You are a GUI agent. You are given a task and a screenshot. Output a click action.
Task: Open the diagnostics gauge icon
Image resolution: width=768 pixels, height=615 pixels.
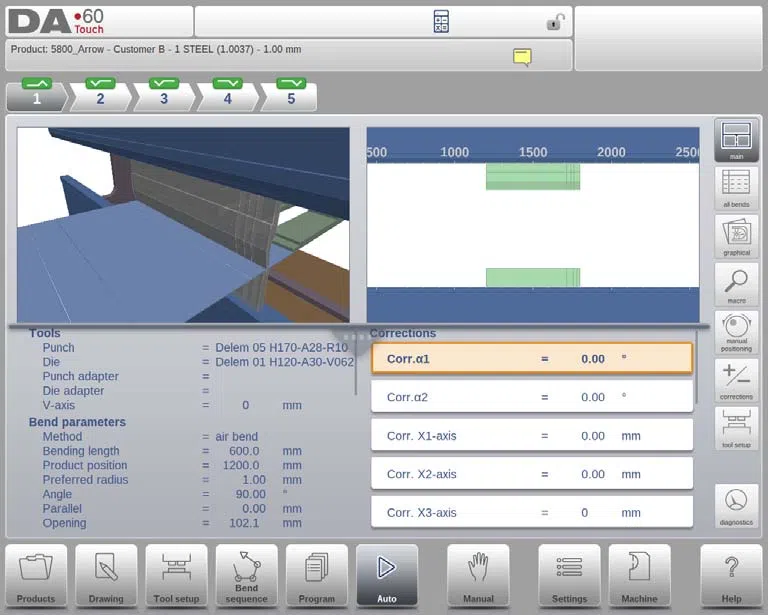tap(736, 506)
